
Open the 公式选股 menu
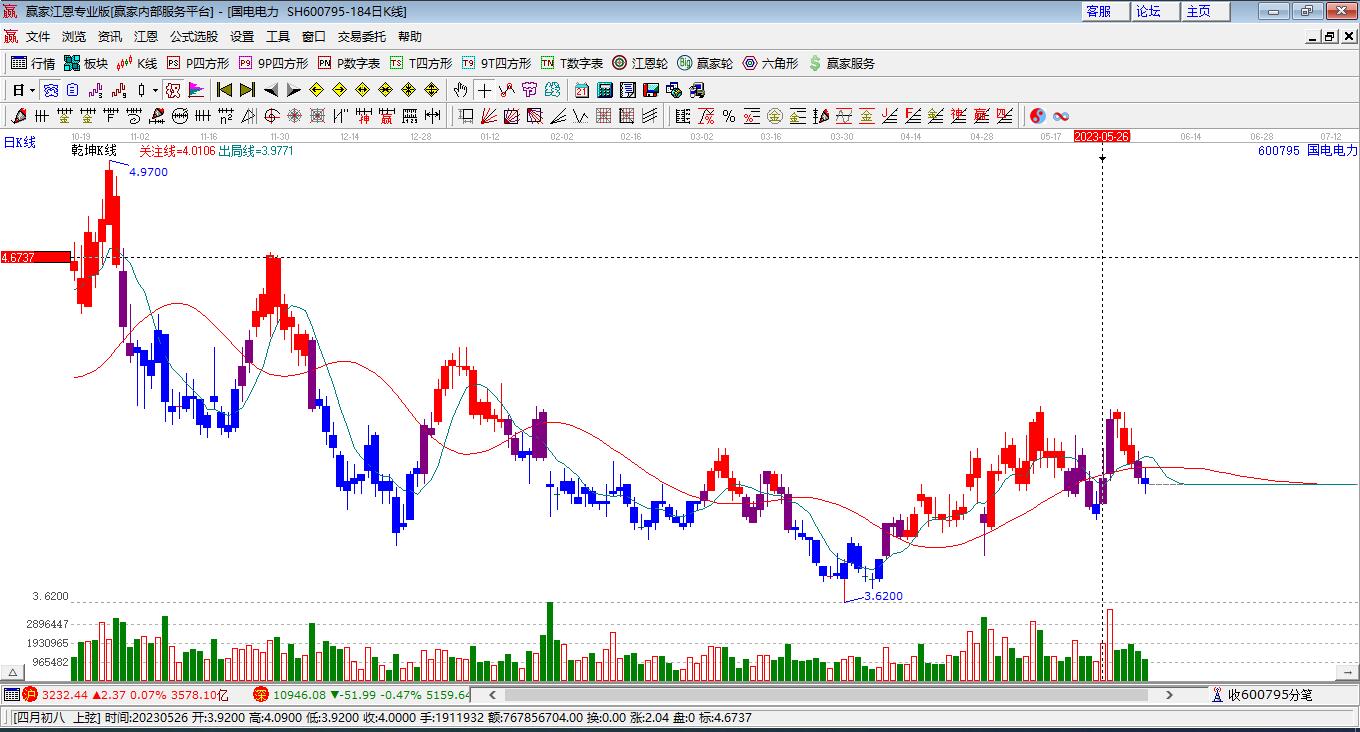click(193, 36)
